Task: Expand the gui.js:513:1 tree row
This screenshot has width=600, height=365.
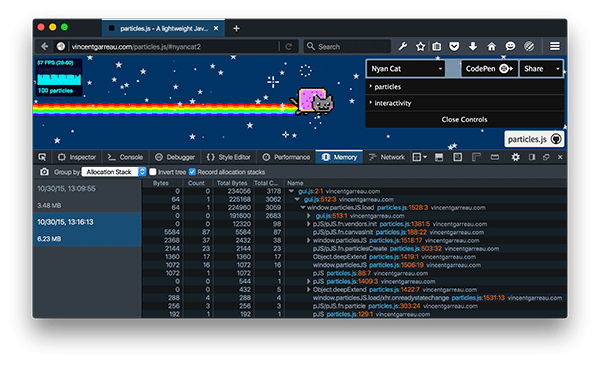Action: pyautogui.click(x=308, y=216)
